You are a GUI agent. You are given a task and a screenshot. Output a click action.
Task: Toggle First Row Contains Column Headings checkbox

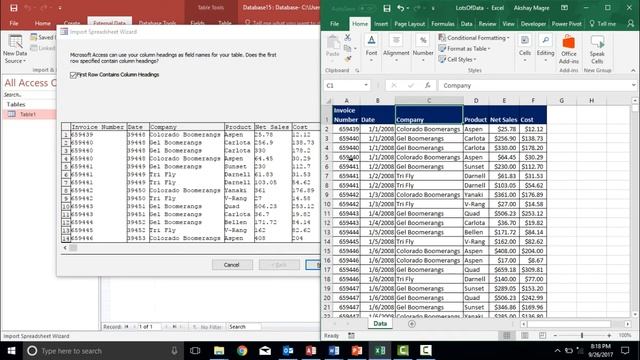pyautogui.click(x=73, y=75)
